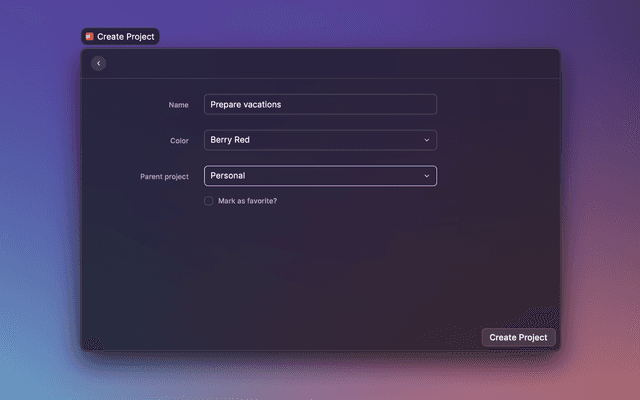This screenshot has width=640, height=400.
Task: Click the back arrow button
Action: point(98,63)
